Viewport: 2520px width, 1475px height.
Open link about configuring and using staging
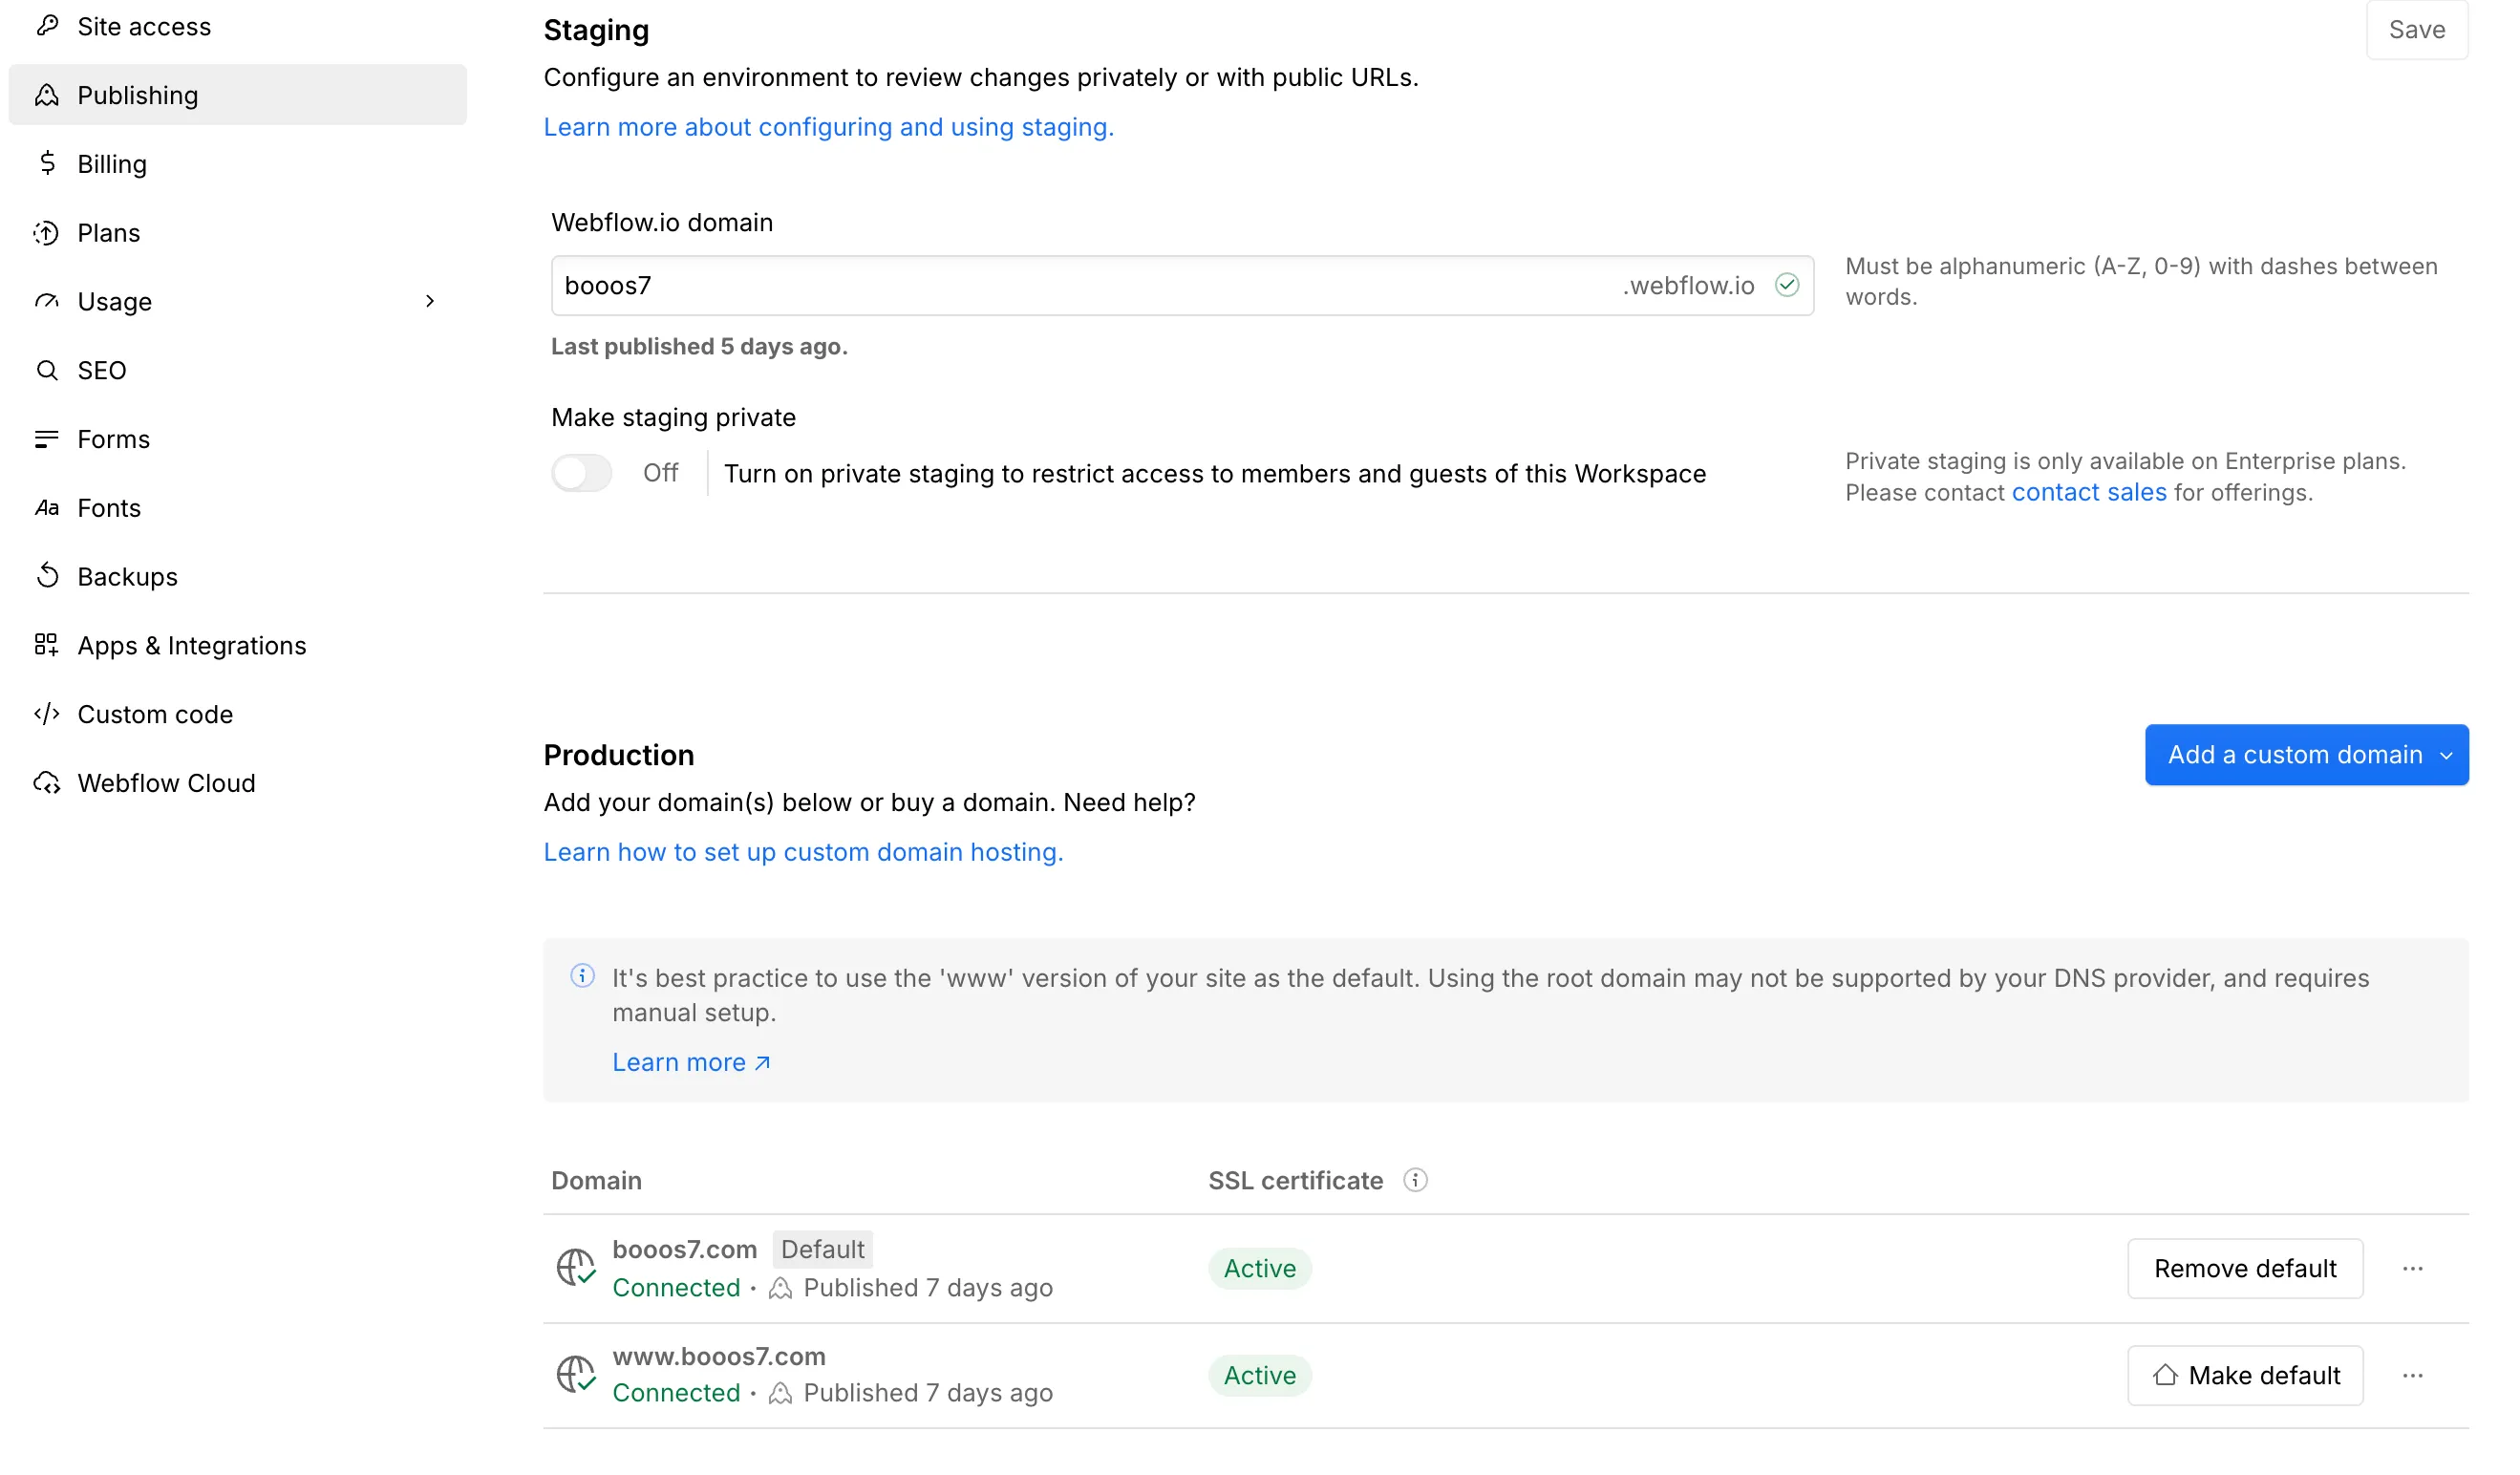pos(830,127)
